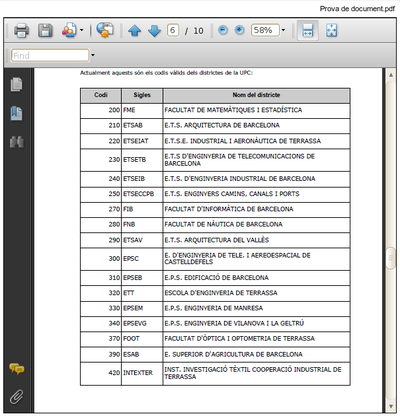
Task: Click the INTEXTER table cell
Action: [x=142, y=373]
